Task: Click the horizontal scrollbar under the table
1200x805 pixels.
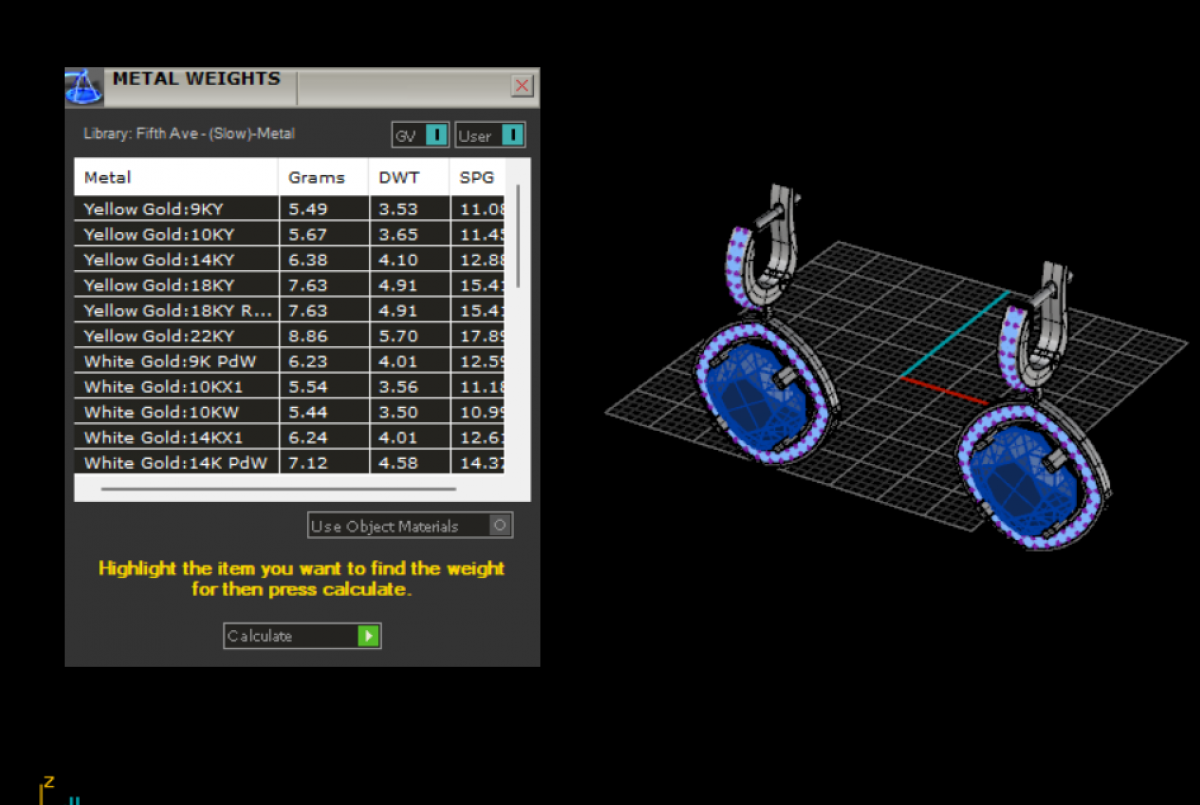Action: point(278,489)
